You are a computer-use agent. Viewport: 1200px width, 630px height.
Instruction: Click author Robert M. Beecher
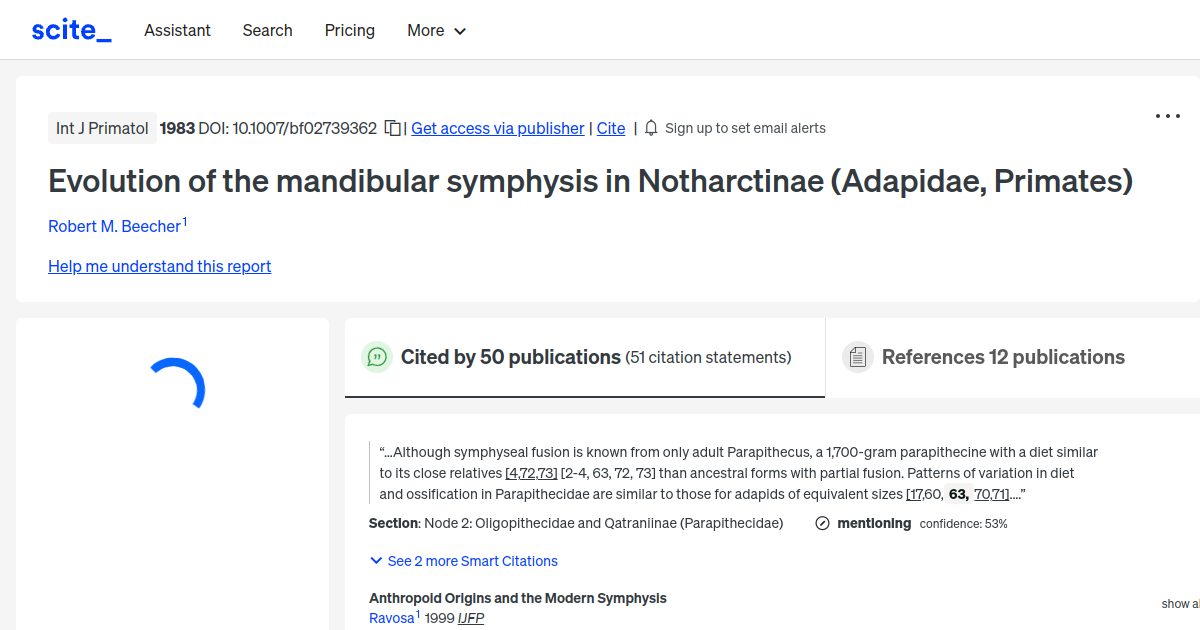(x=113, y=226)
